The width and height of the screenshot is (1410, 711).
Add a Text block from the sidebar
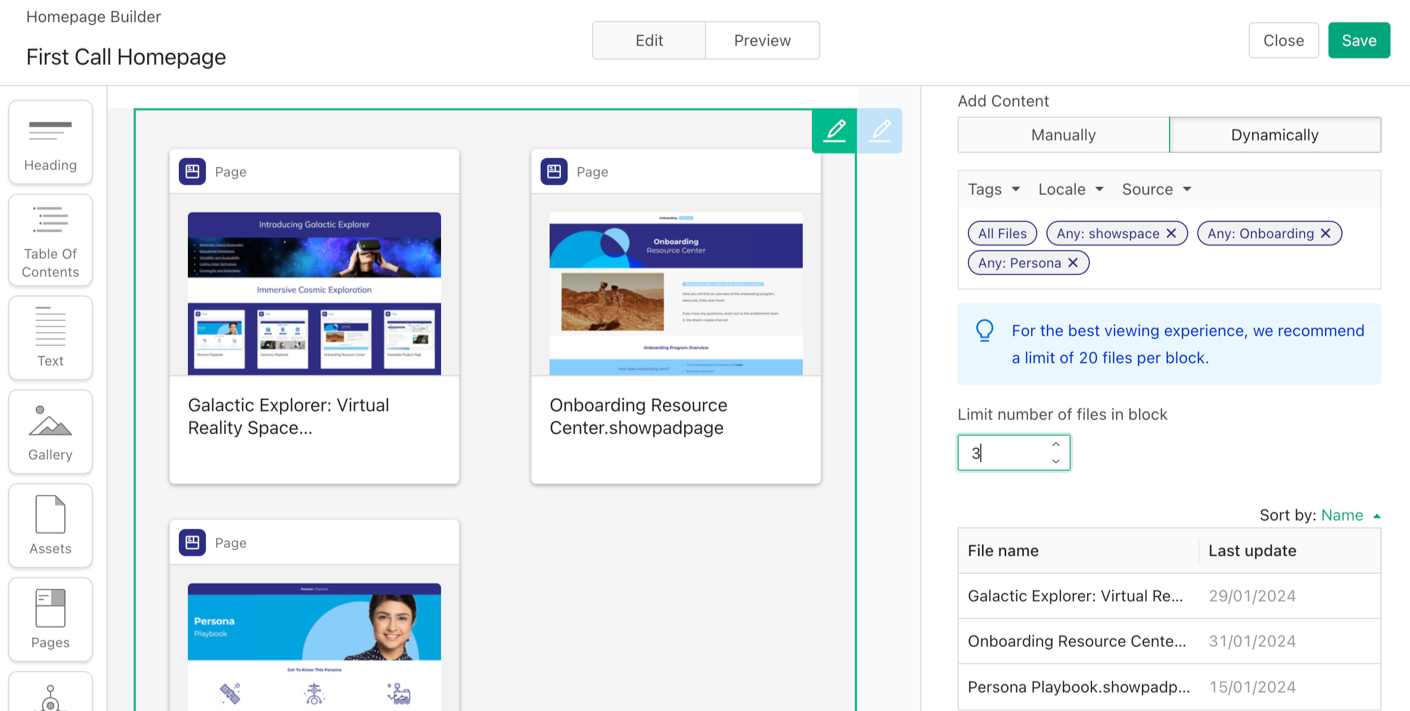click(x=50, y=338)
